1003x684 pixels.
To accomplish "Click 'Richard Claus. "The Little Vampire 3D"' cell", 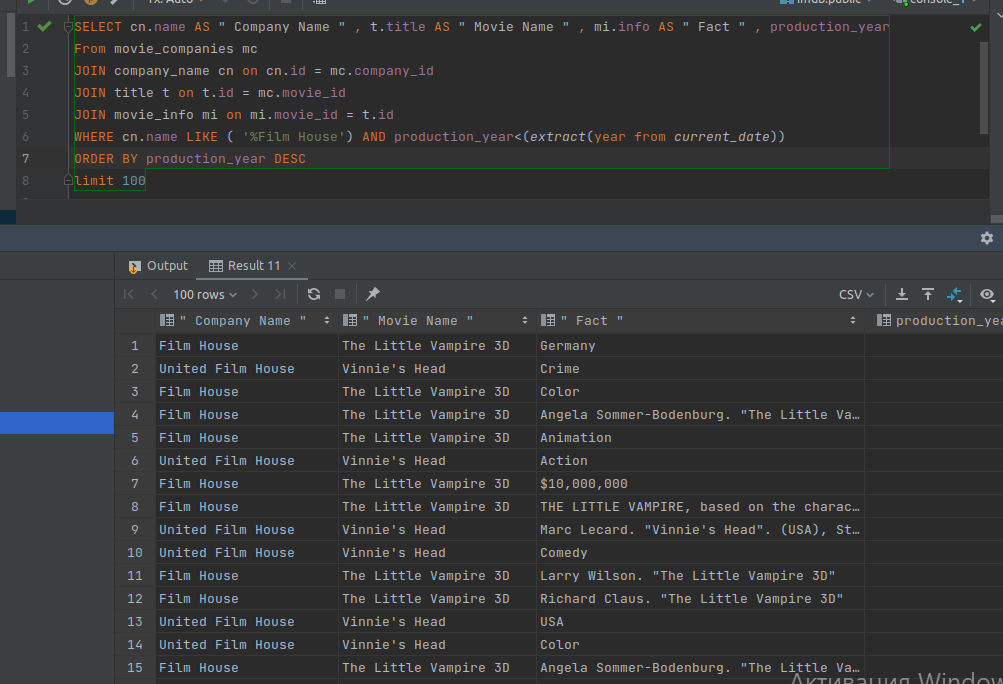I will coord(700,599).
